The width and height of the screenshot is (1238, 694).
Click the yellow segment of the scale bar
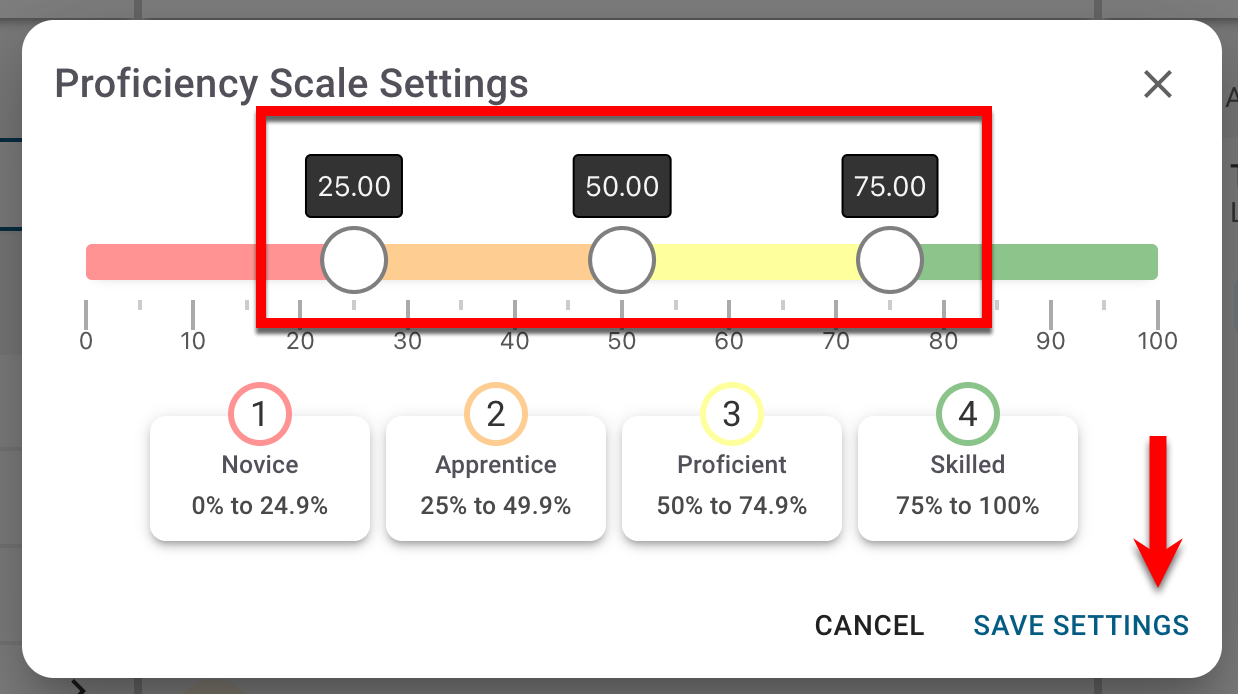(755, 262)
